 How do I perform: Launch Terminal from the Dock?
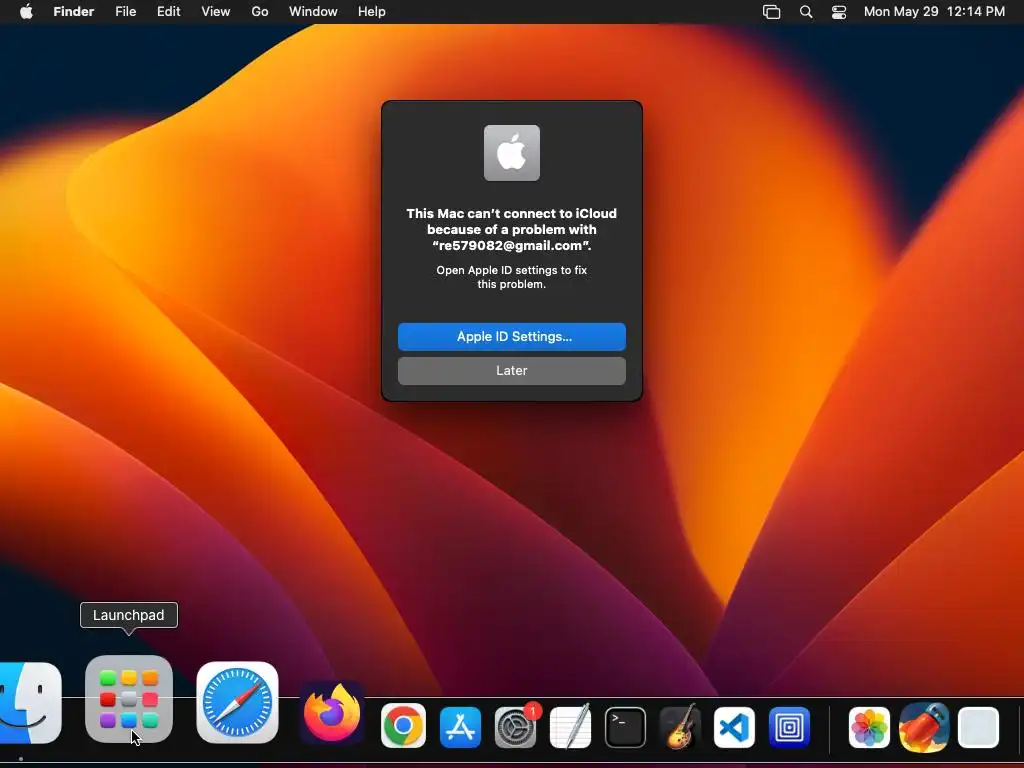[625, 727]
